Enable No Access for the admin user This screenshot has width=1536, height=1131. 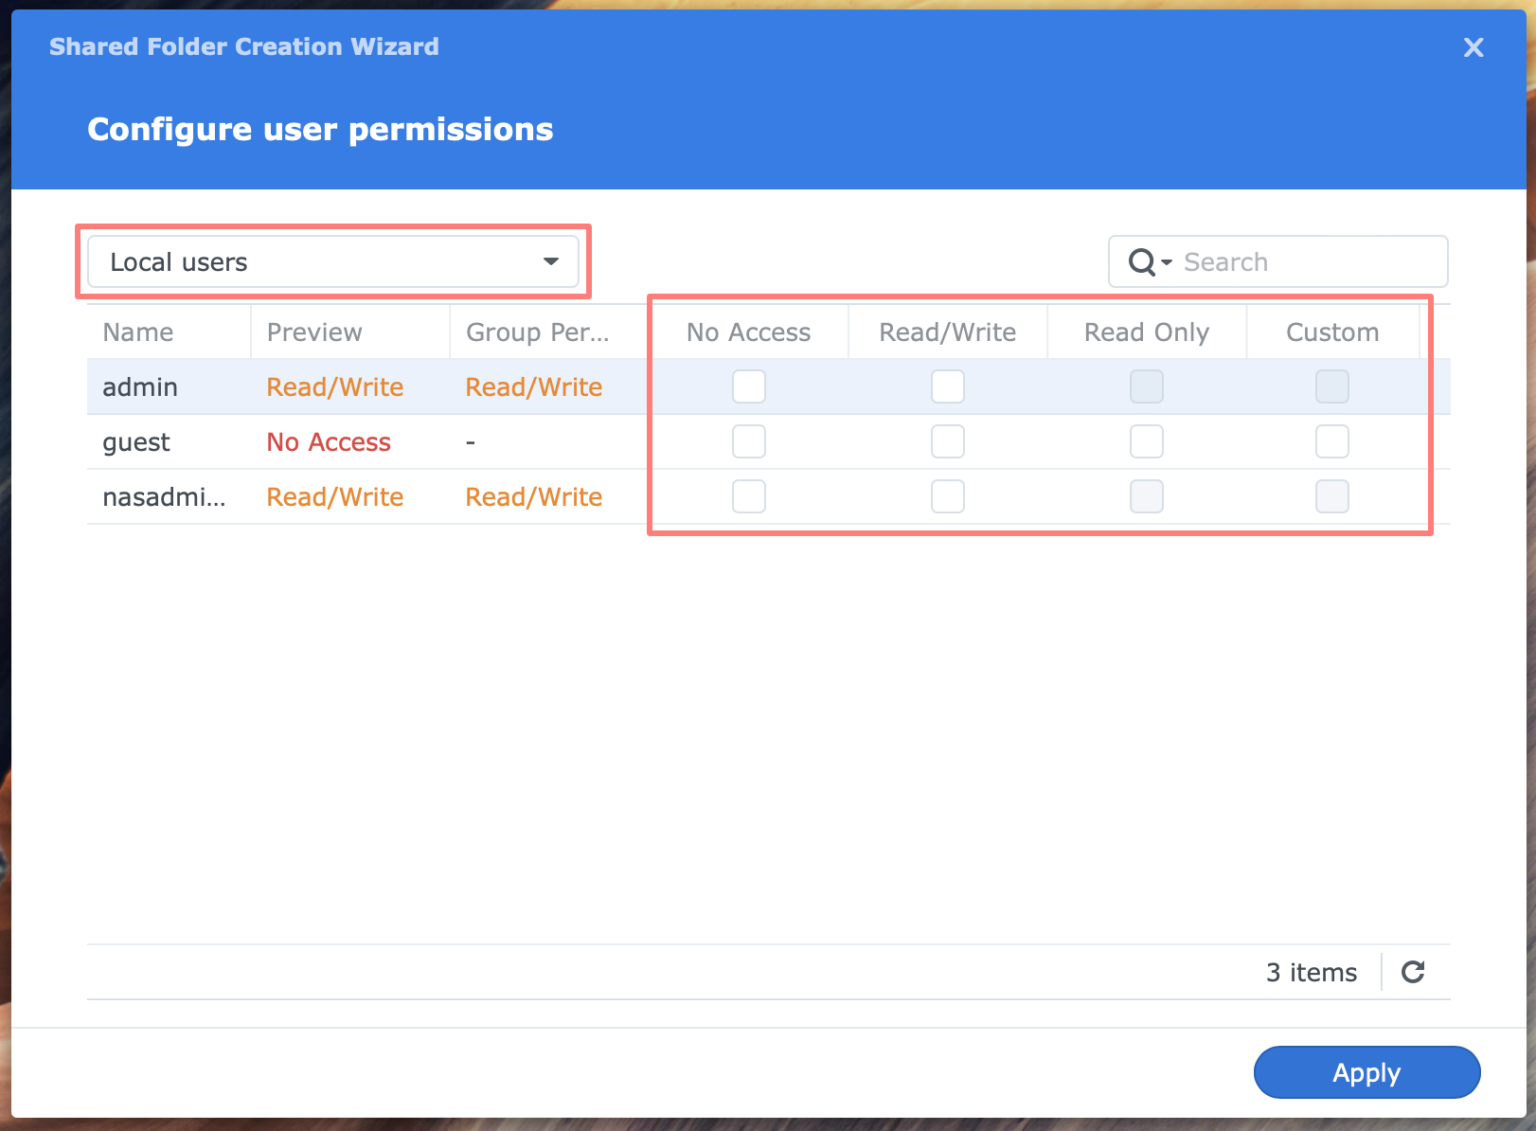748,386
